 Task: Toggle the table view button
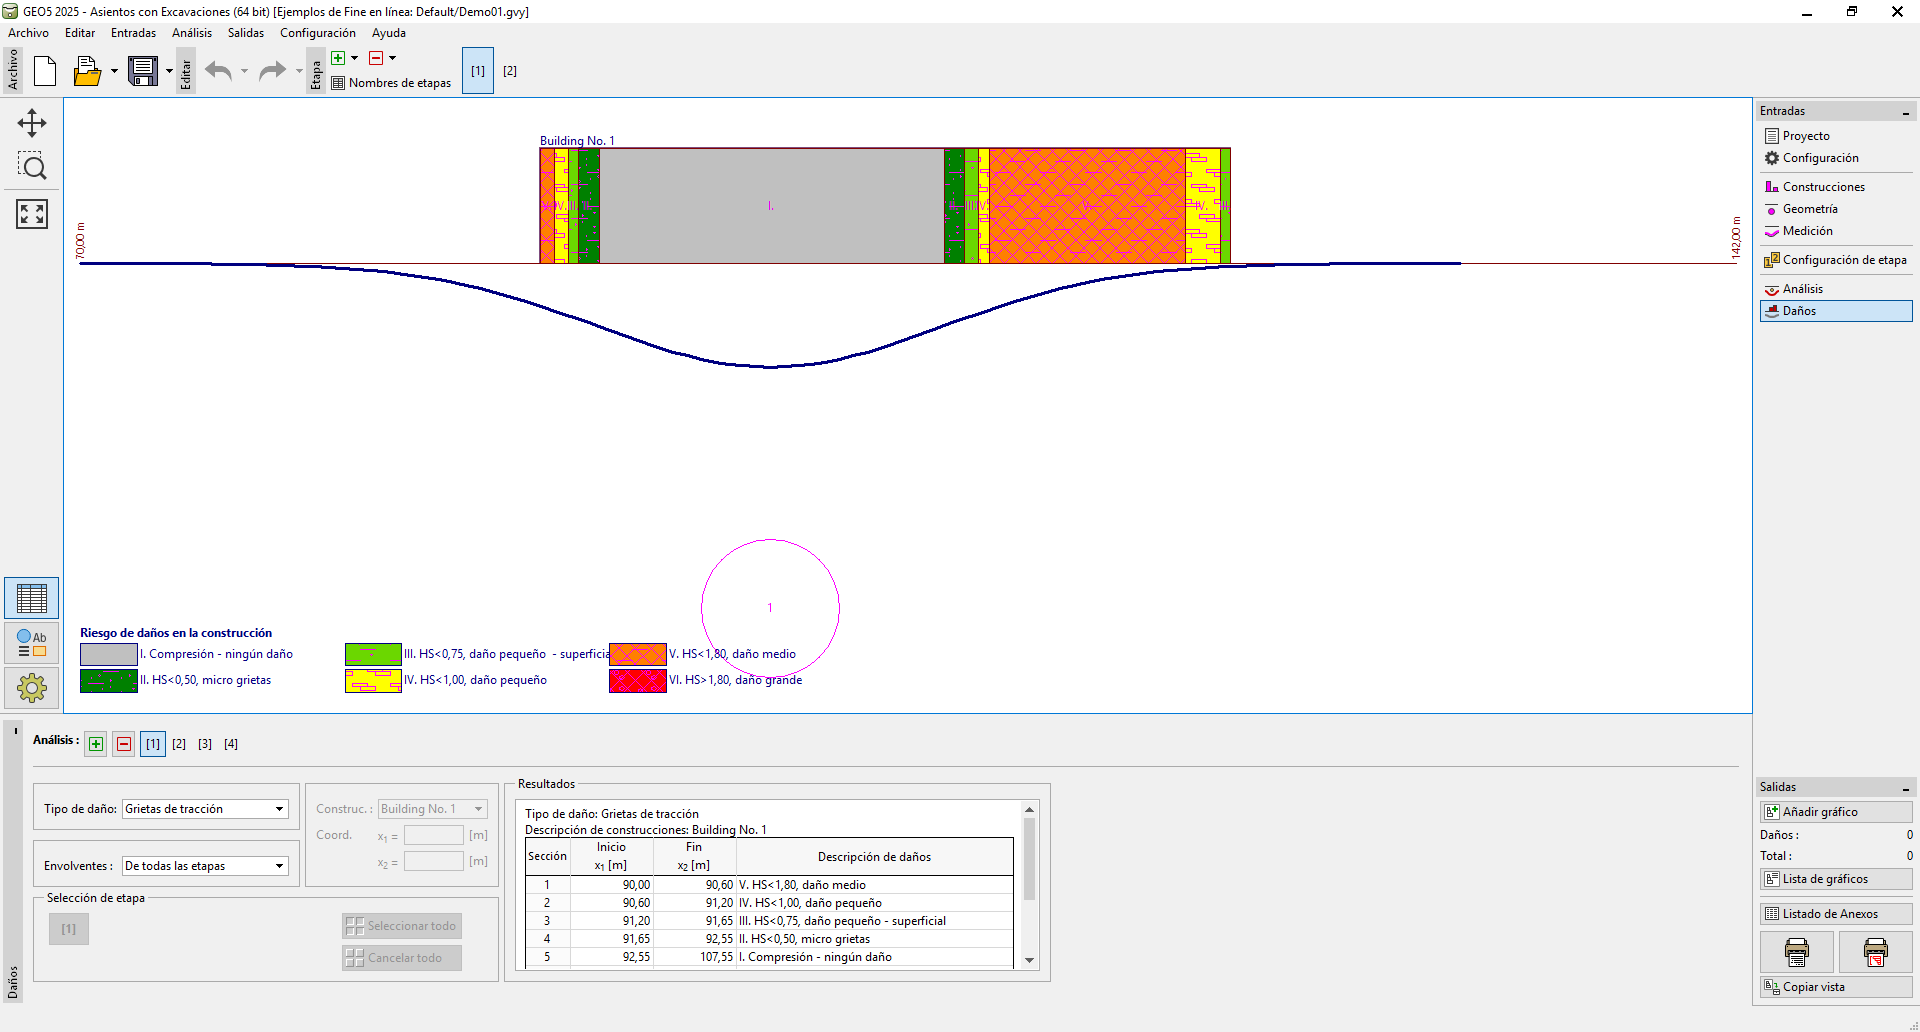[32, 598]
